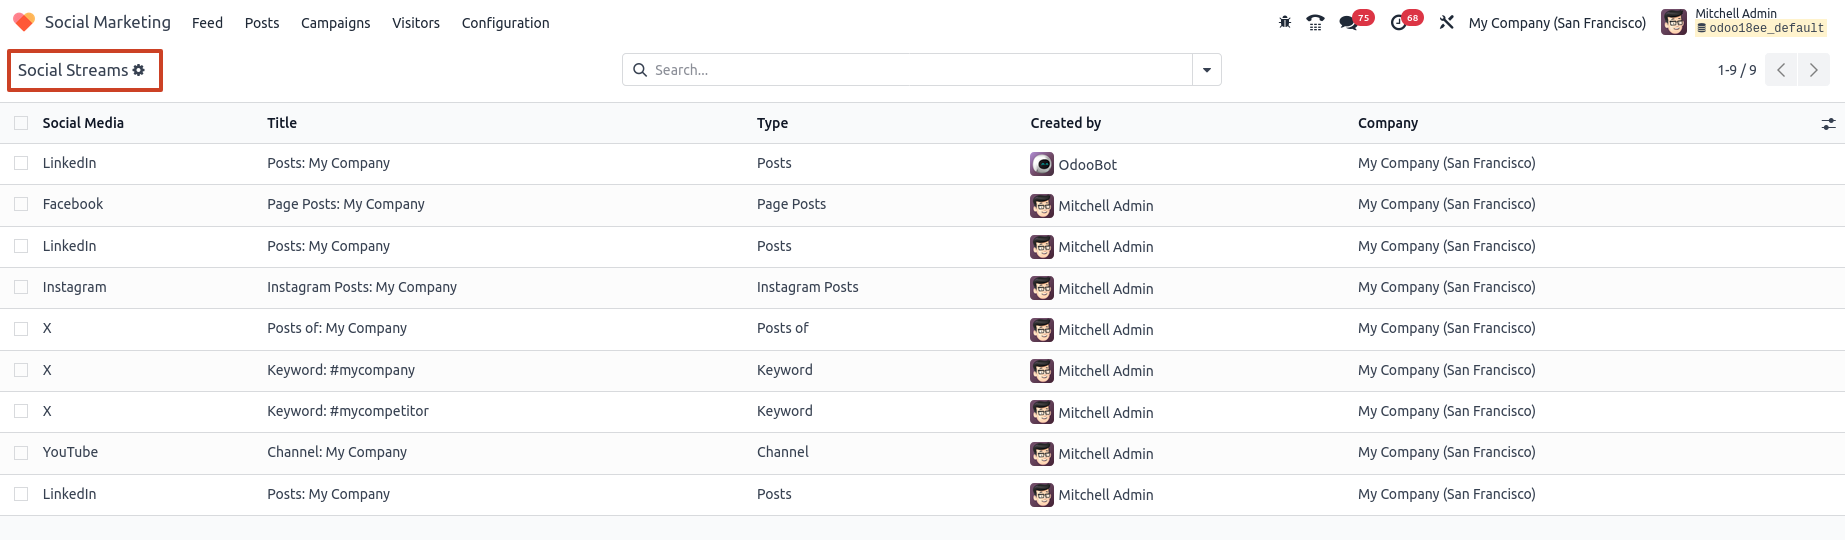Select the Facebook row checkbox
The image size is (1845, 540).
click(x=21, y=204)
